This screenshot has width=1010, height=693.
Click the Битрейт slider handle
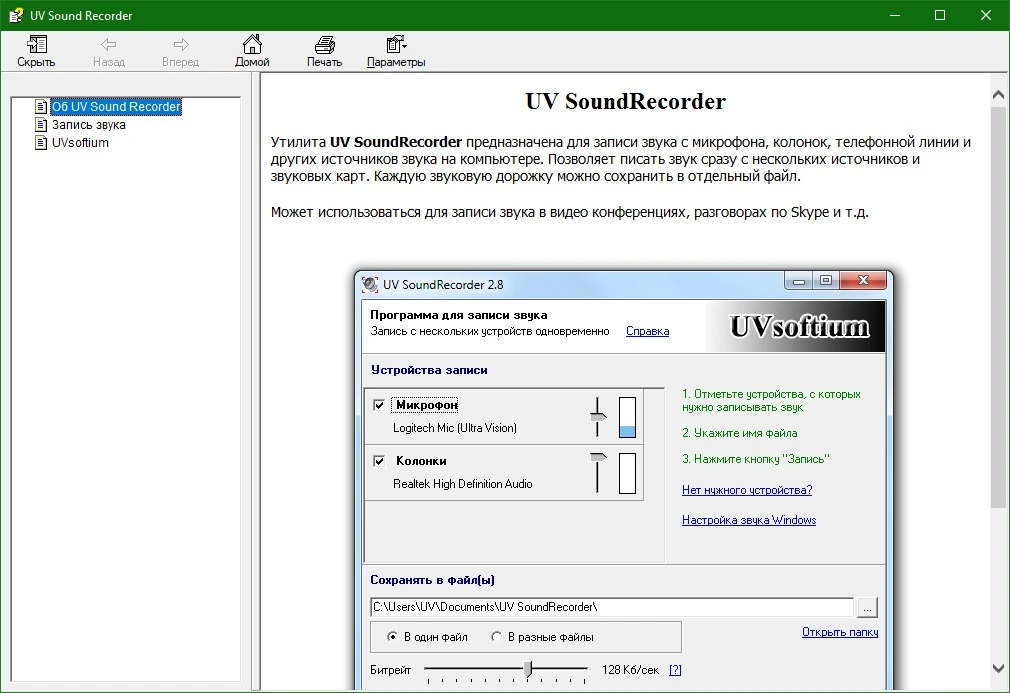pyautogui.click(x=528, y=669)
